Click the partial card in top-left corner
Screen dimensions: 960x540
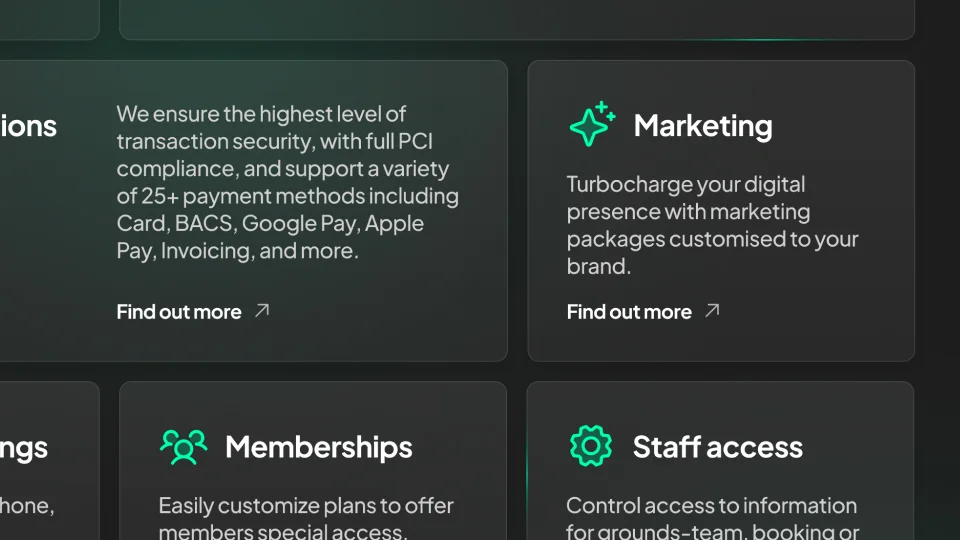[x=48, y=18]
